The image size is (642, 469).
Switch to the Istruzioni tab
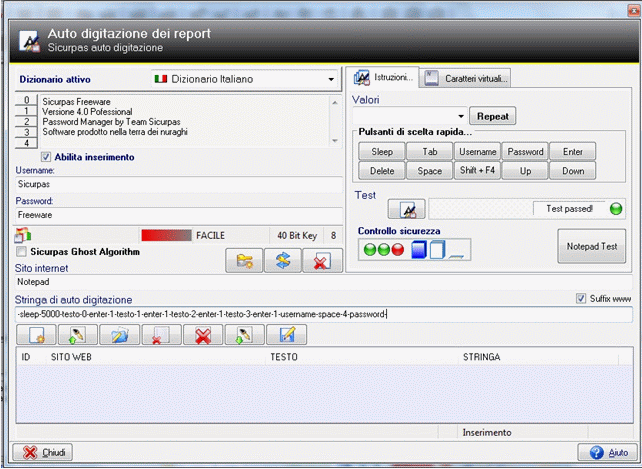(385, 77)
